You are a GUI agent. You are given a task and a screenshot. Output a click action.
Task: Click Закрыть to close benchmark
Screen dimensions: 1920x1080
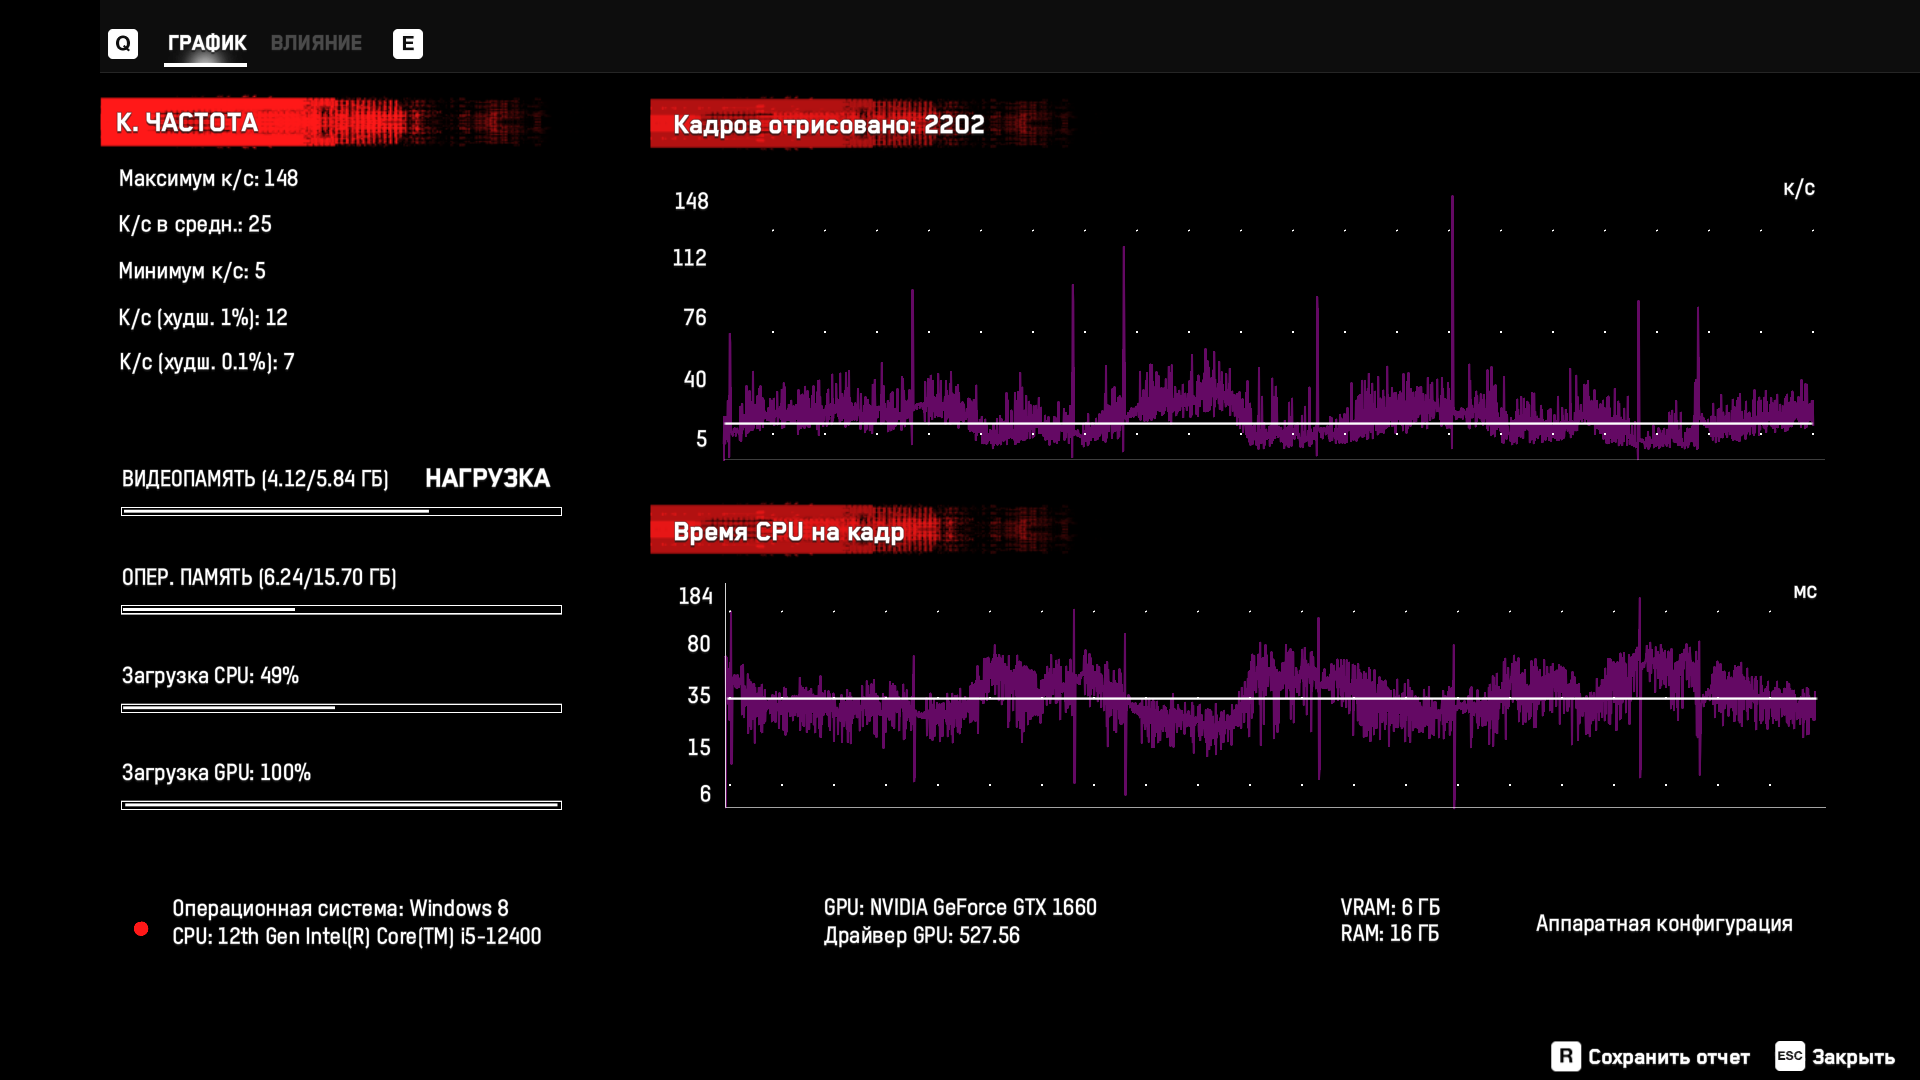(1853, 1057)
